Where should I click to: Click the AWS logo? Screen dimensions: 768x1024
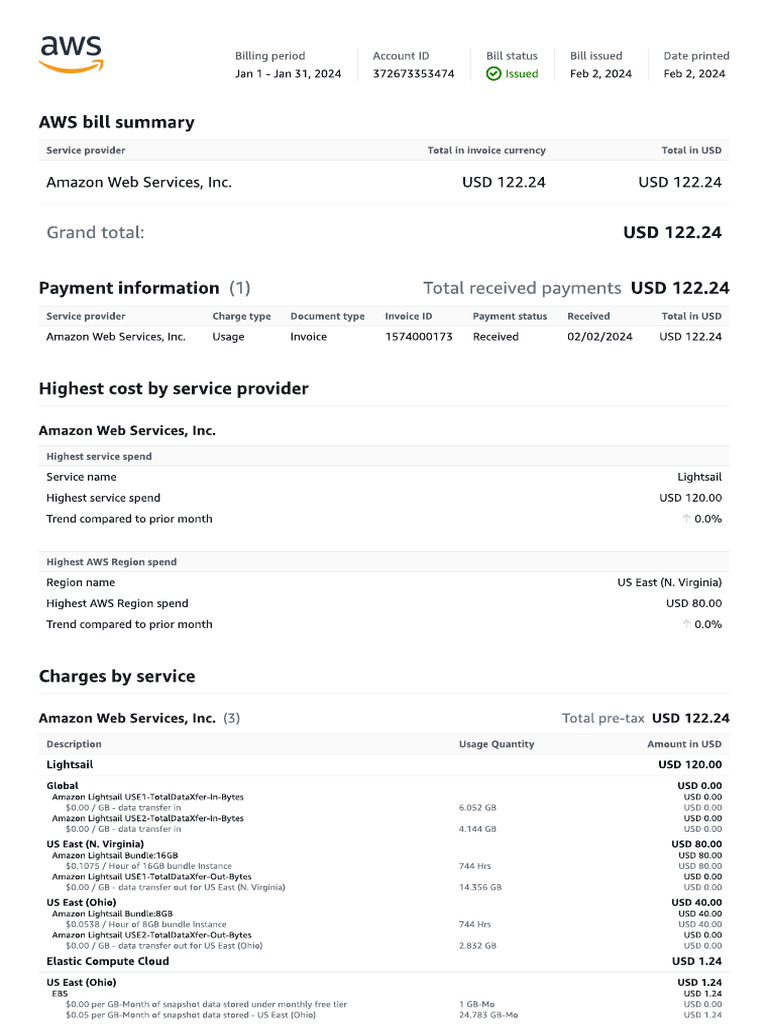tap(70, 54)
